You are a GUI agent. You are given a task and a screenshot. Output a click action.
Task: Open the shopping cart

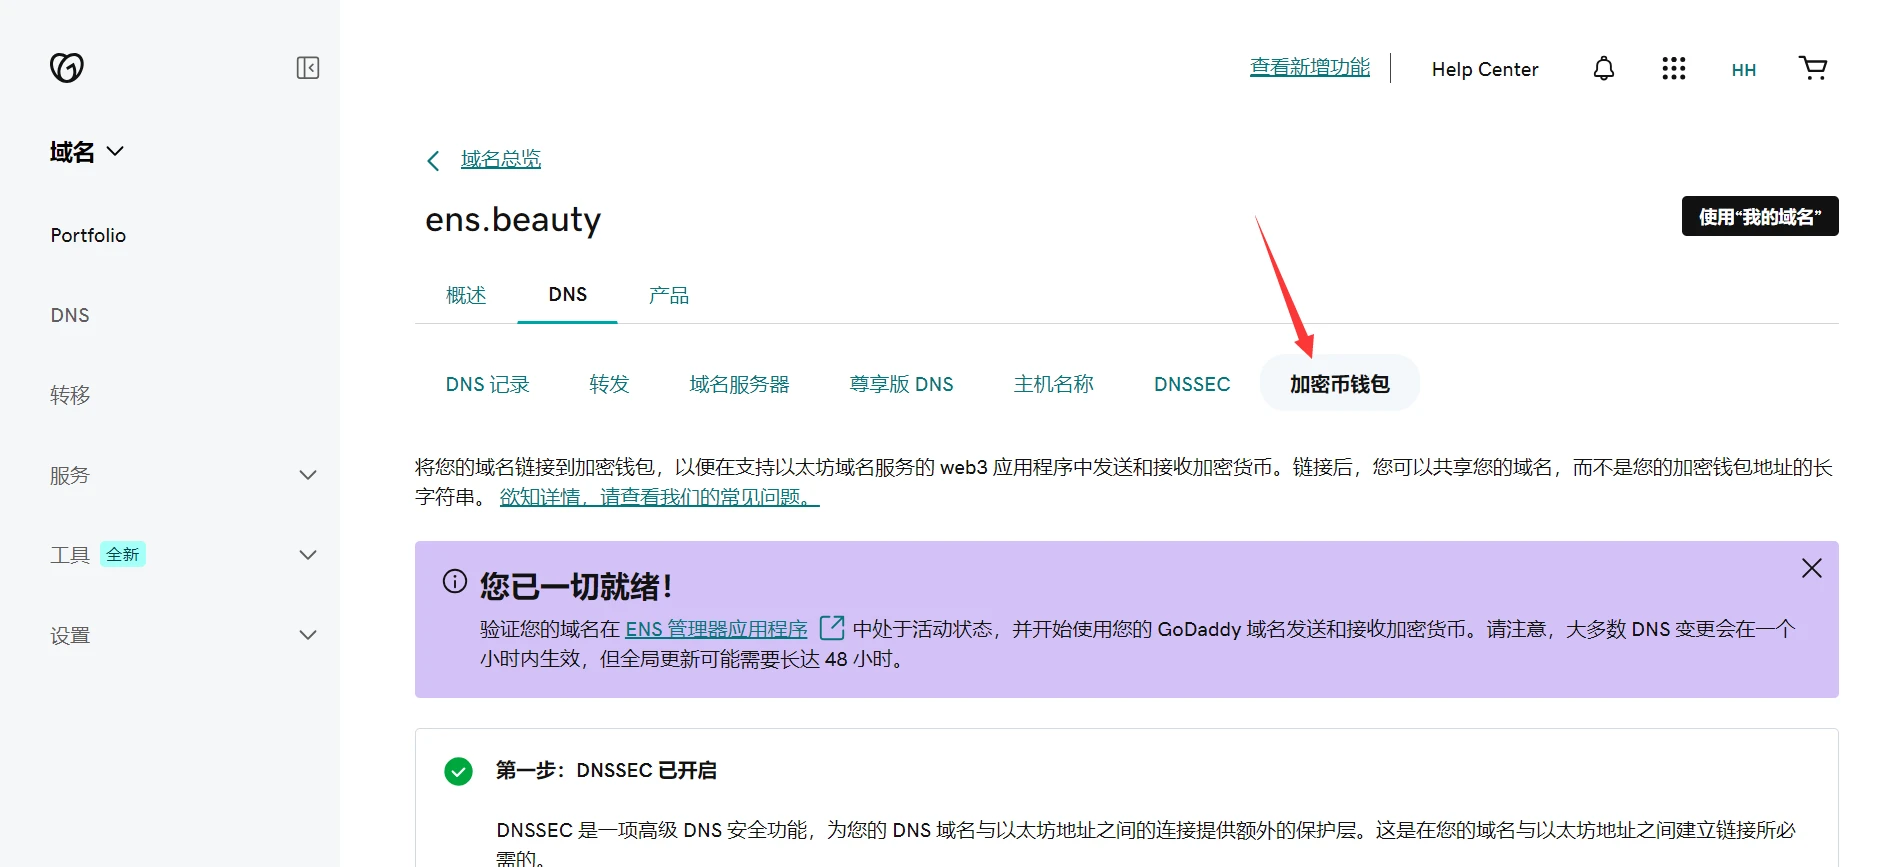(x=1812, y=68)
